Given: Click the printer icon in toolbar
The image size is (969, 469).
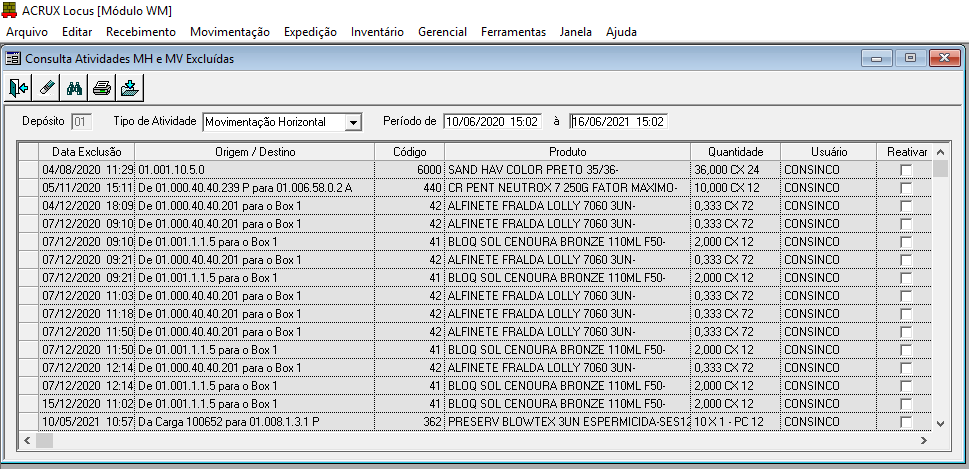Looking at the screenshot, I should 102,88.
